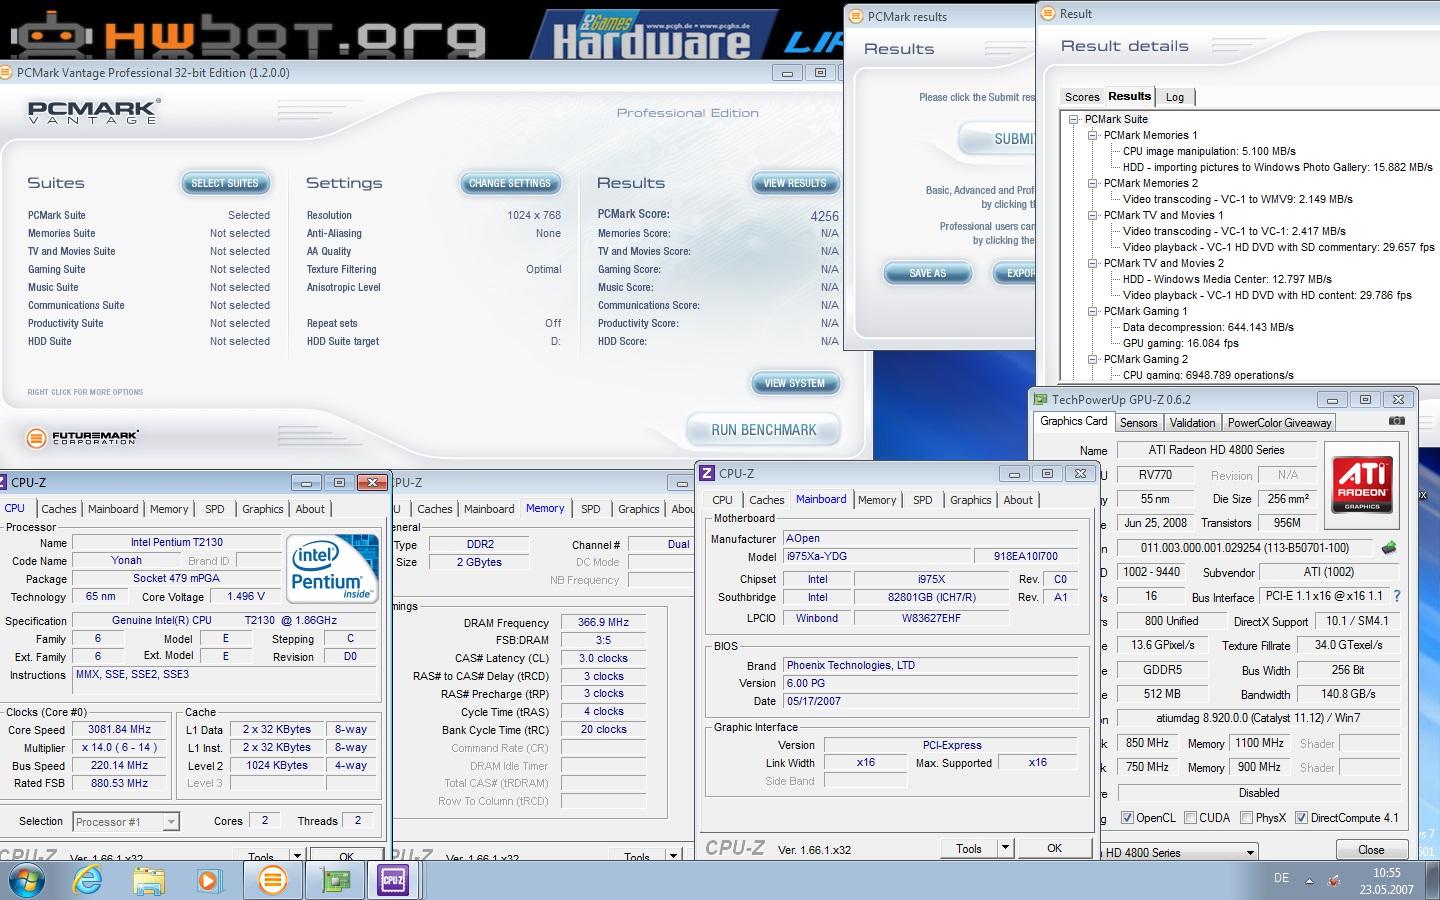Select 'Data decompression: 644.143 MB/s' row
The image size is (1440, 900).
(x=1208, y=327)
